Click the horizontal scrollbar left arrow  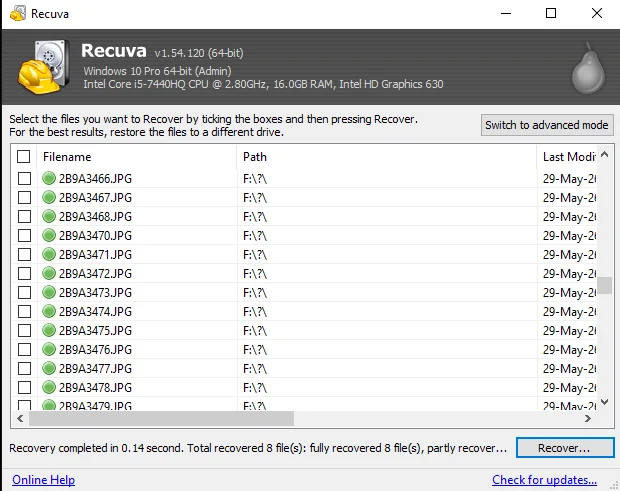[20, 418]
